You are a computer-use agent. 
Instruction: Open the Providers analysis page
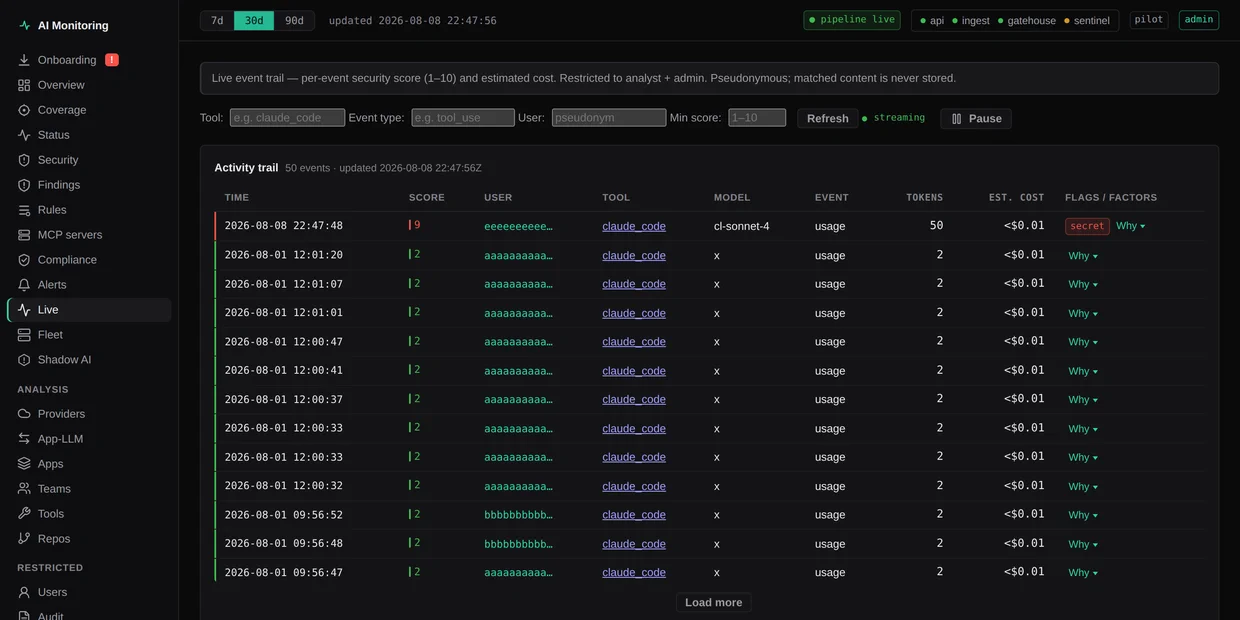[89, 414]
